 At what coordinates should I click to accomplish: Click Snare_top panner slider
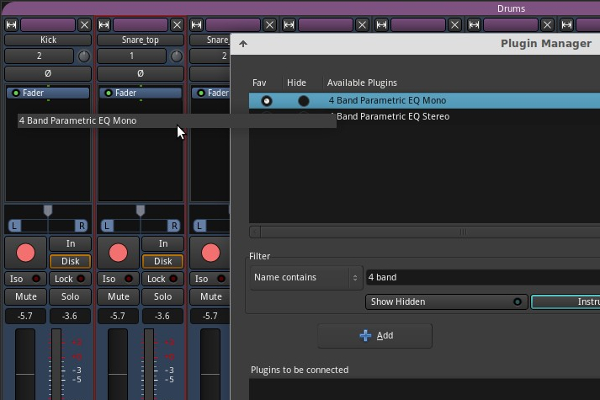tap(140, 220)
